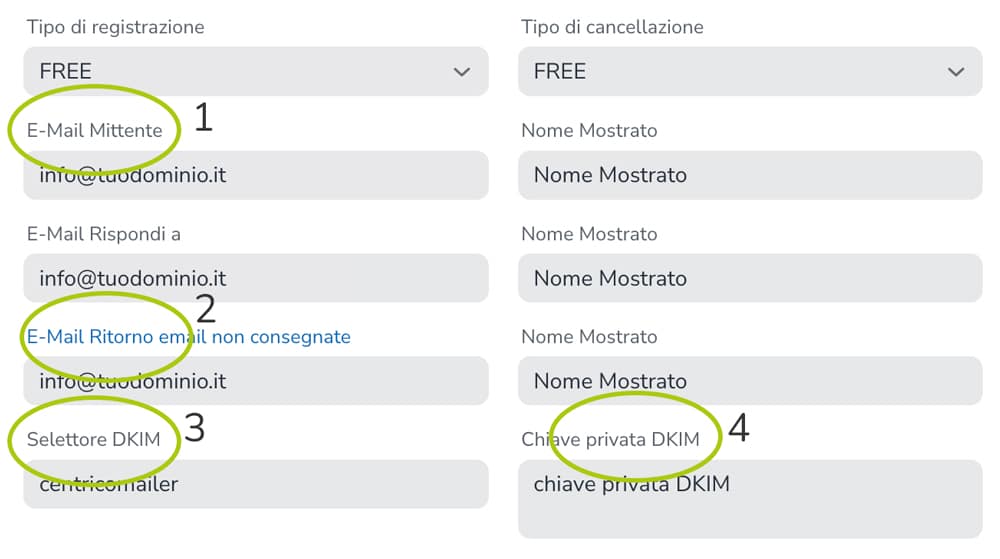Click Nome Mostrato field beside E-Mail Rispondi a
This screenshot has height=559, width=1000.
[x=750, y=278]
